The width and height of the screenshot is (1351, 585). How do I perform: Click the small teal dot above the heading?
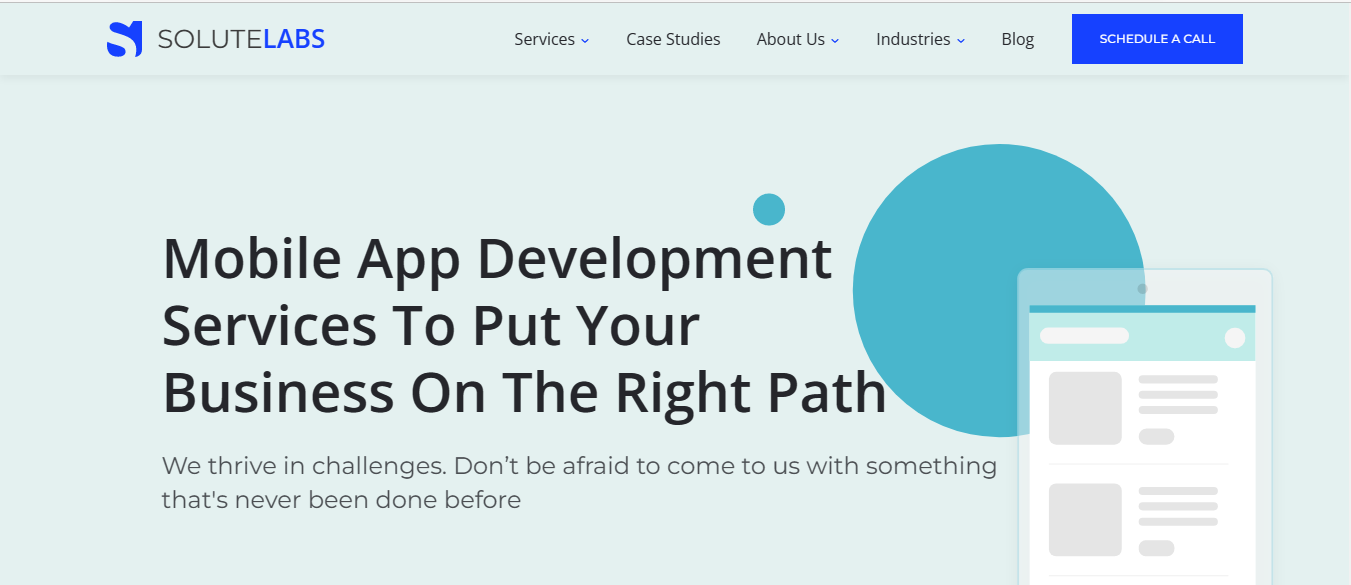[769, 209]
